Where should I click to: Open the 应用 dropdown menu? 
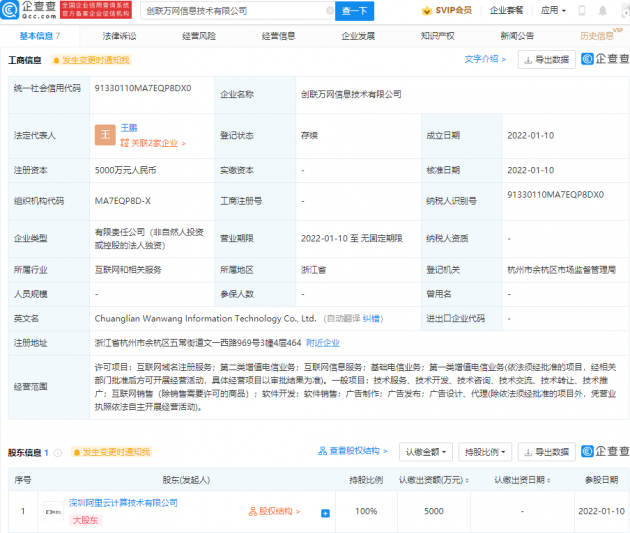(x=553, y=10)
